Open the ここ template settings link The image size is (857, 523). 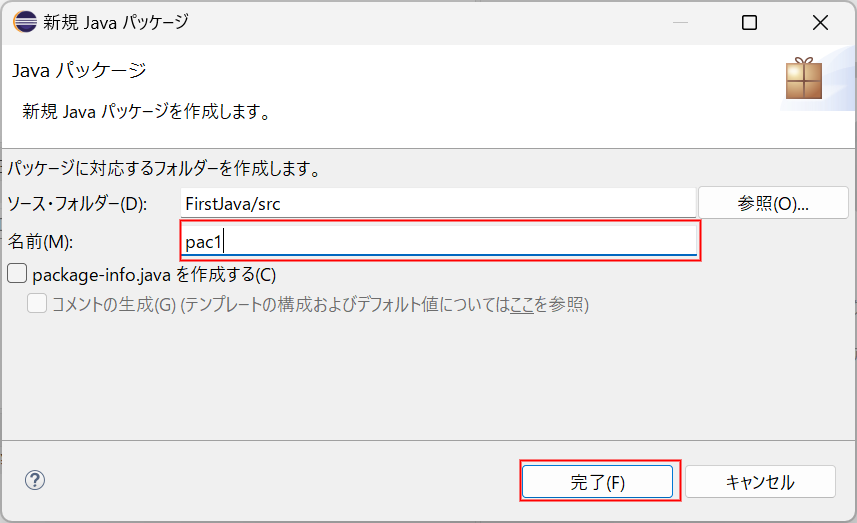(521, 304)
